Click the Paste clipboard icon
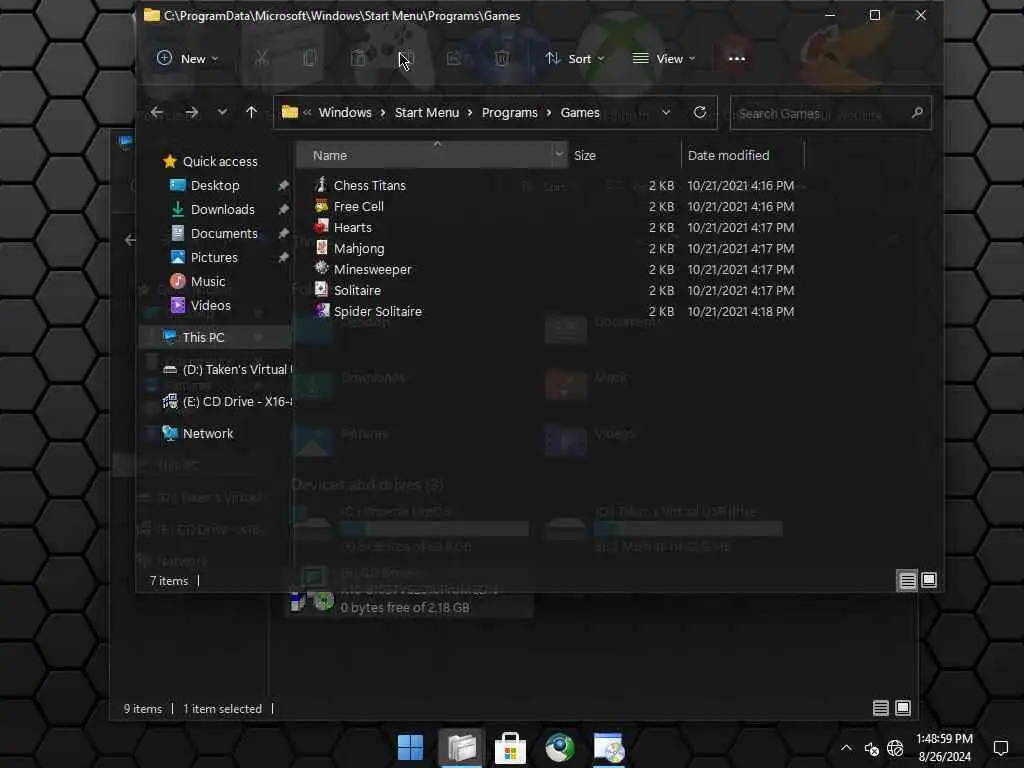1024x768 pixels. coord(358,59)
